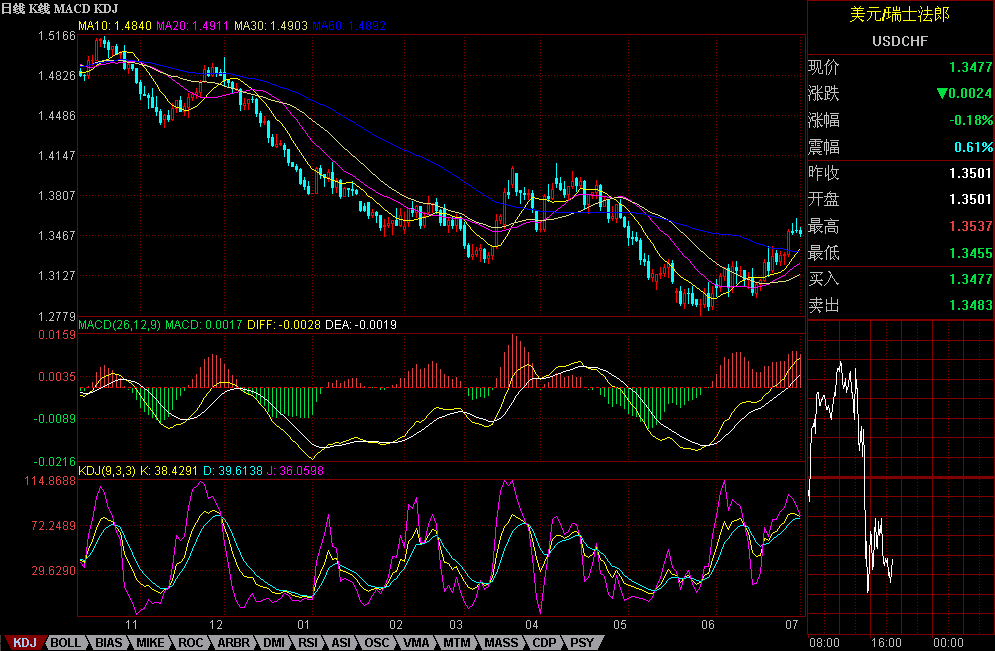Choose the OSC indicator tab
995x651 pixels.
pyautogui.click(x=377, y=643)
